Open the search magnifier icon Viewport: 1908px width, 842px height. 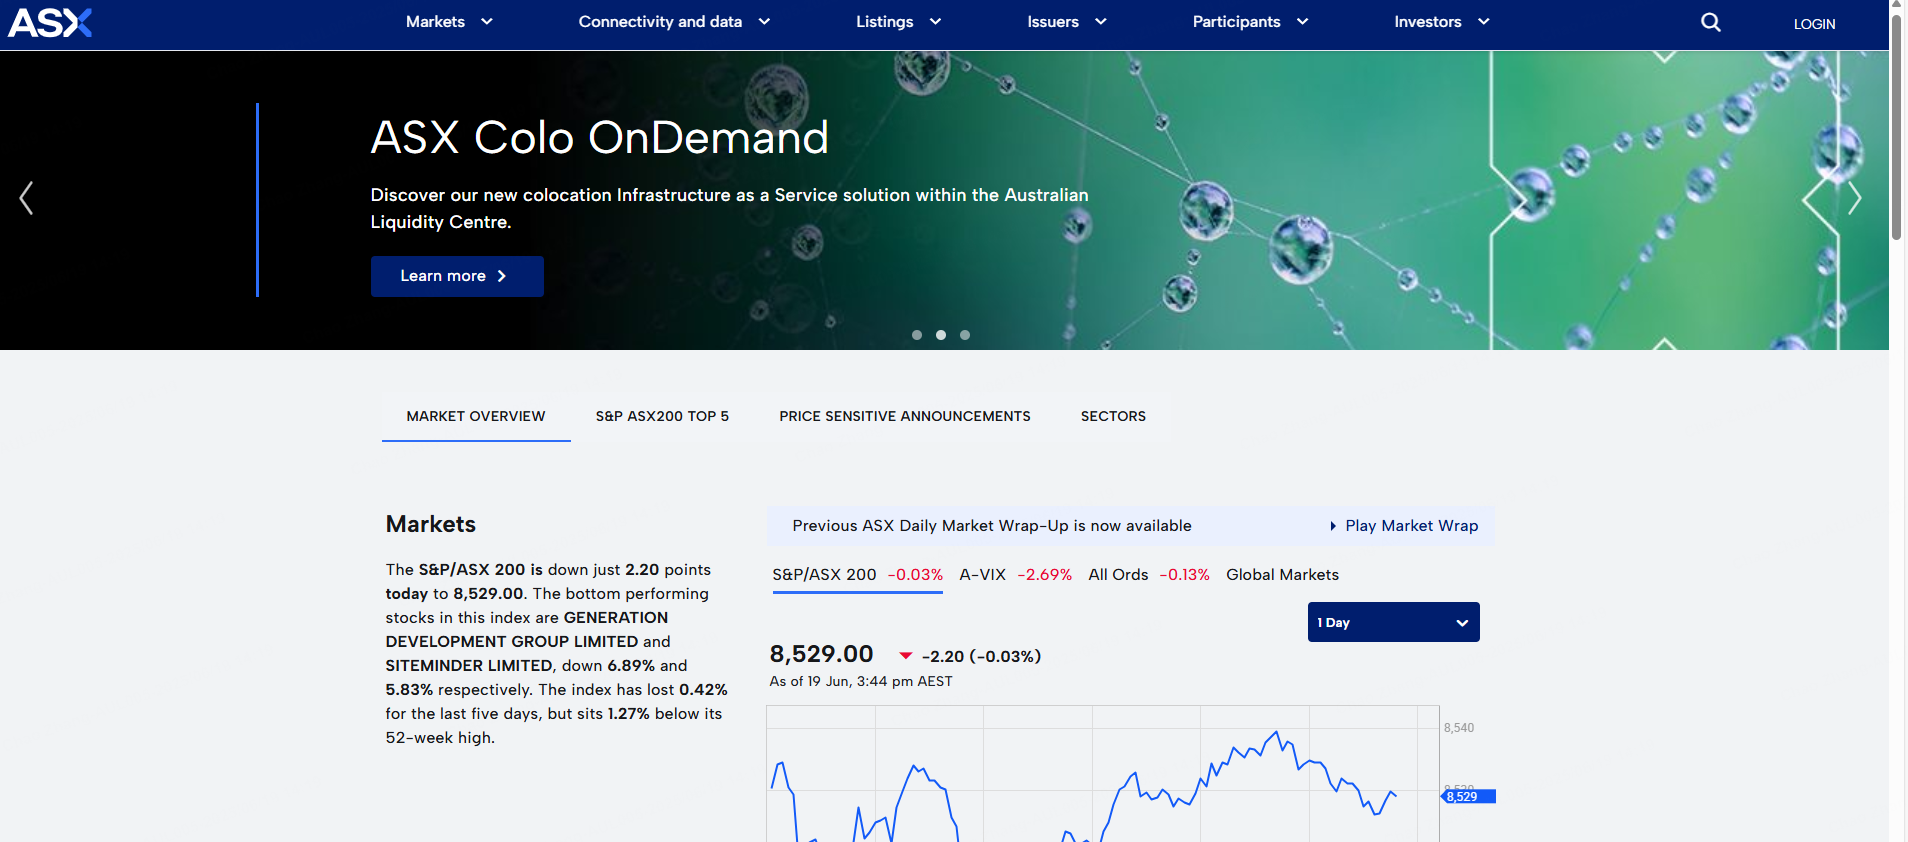pos(1711,22)
